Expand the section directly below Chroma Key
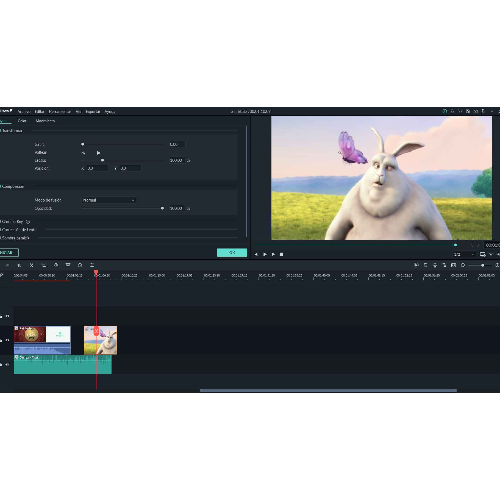500x500 pixels. pyautogui.click(x=18, y=230)
